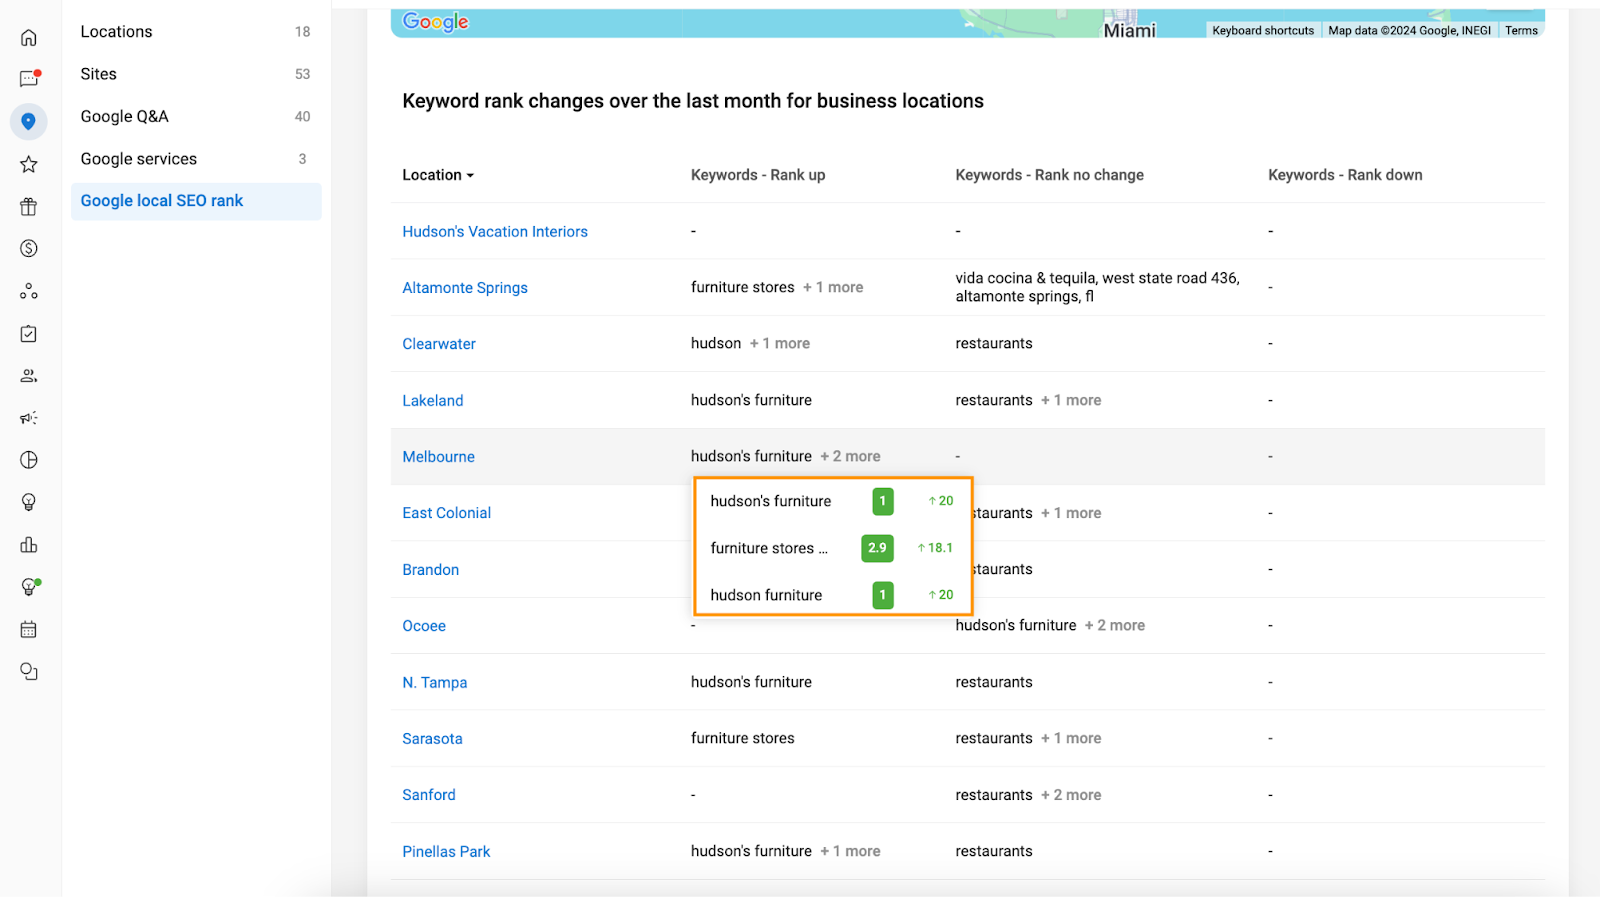Expand '+ 2 more' in Melbourne rank up

(851, 456)
